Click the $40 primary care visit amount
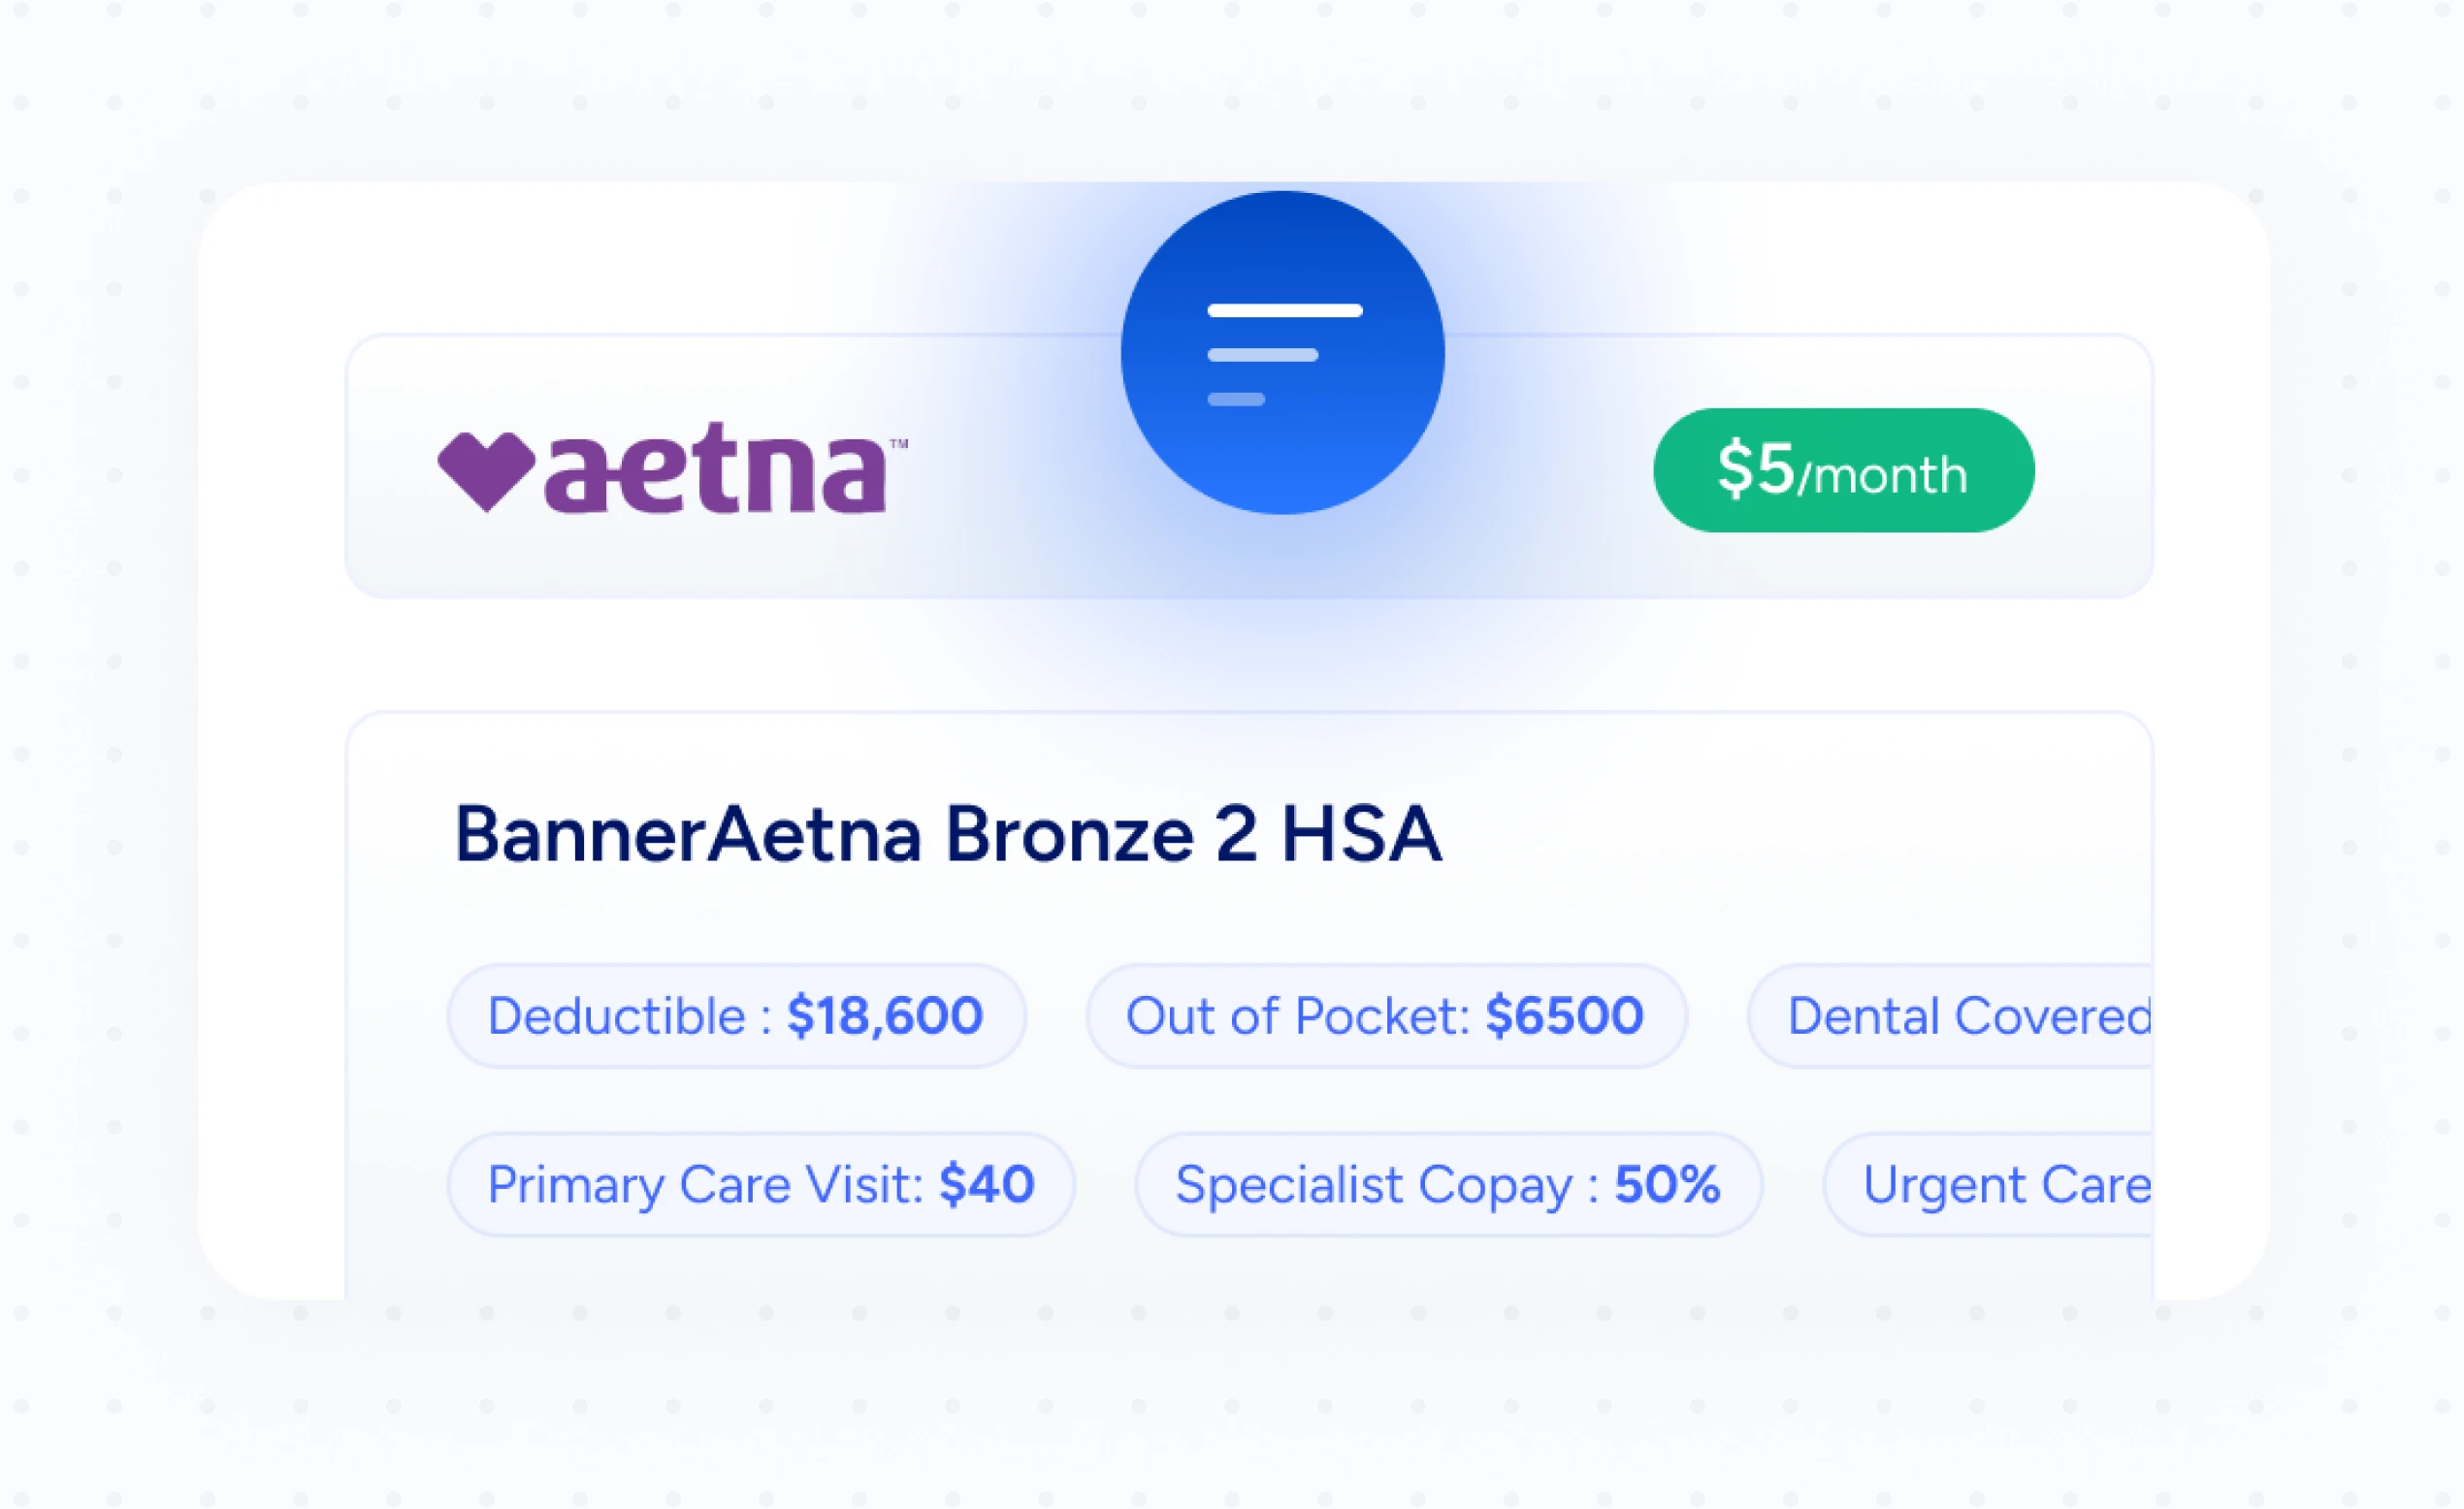The height and width of the screenshot is (1509, 2464). (x=986, y=1185)
